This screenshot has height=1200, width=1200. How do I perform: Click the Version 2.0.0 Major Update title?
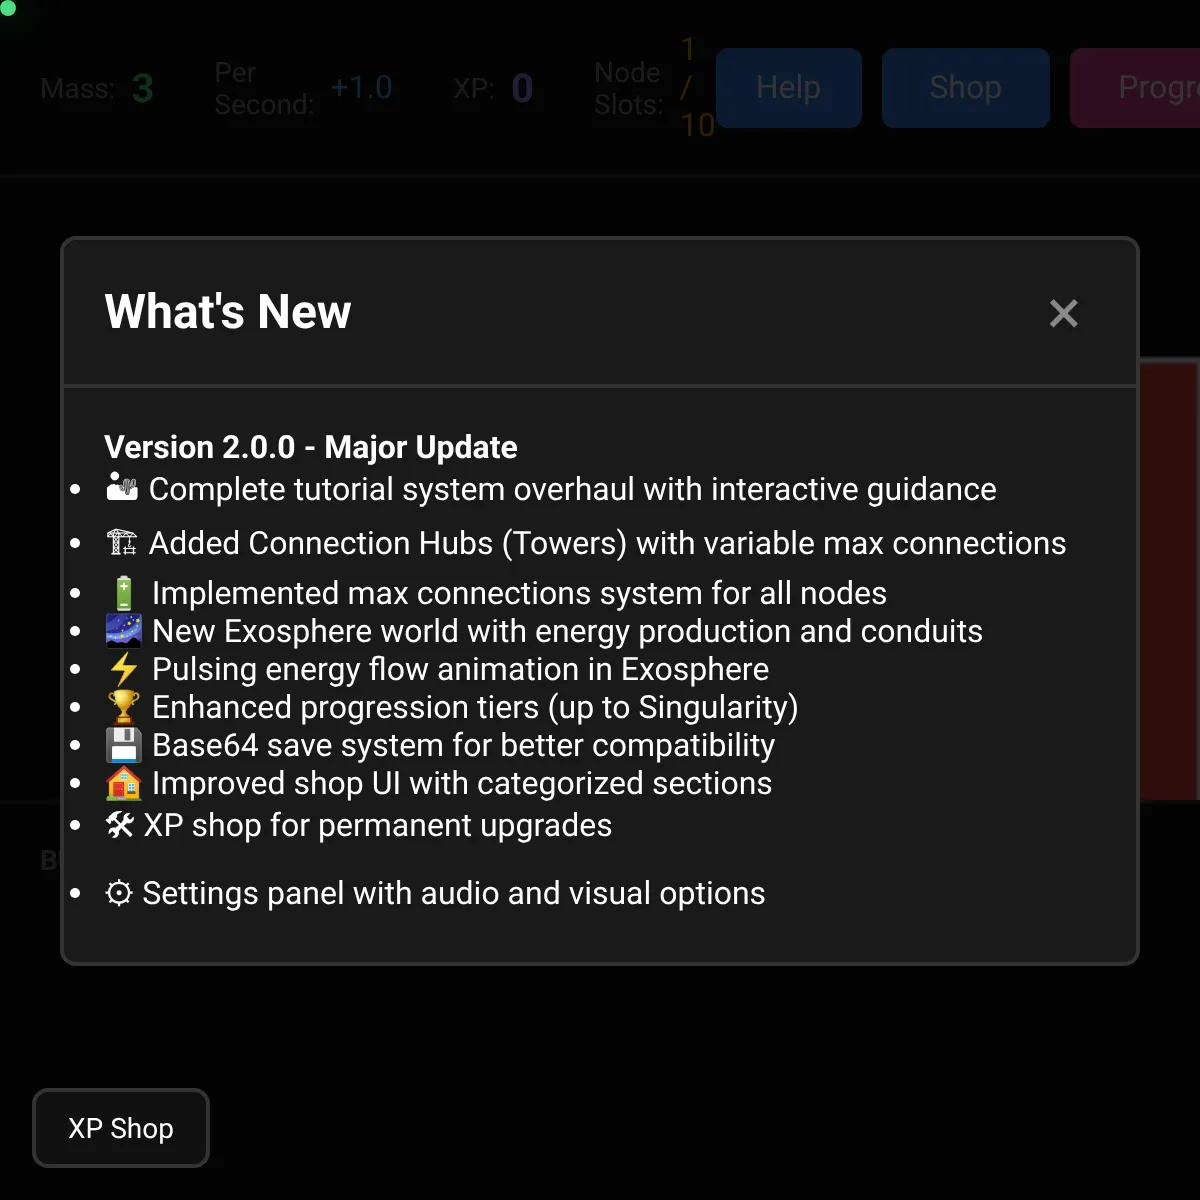click(311, 447)
